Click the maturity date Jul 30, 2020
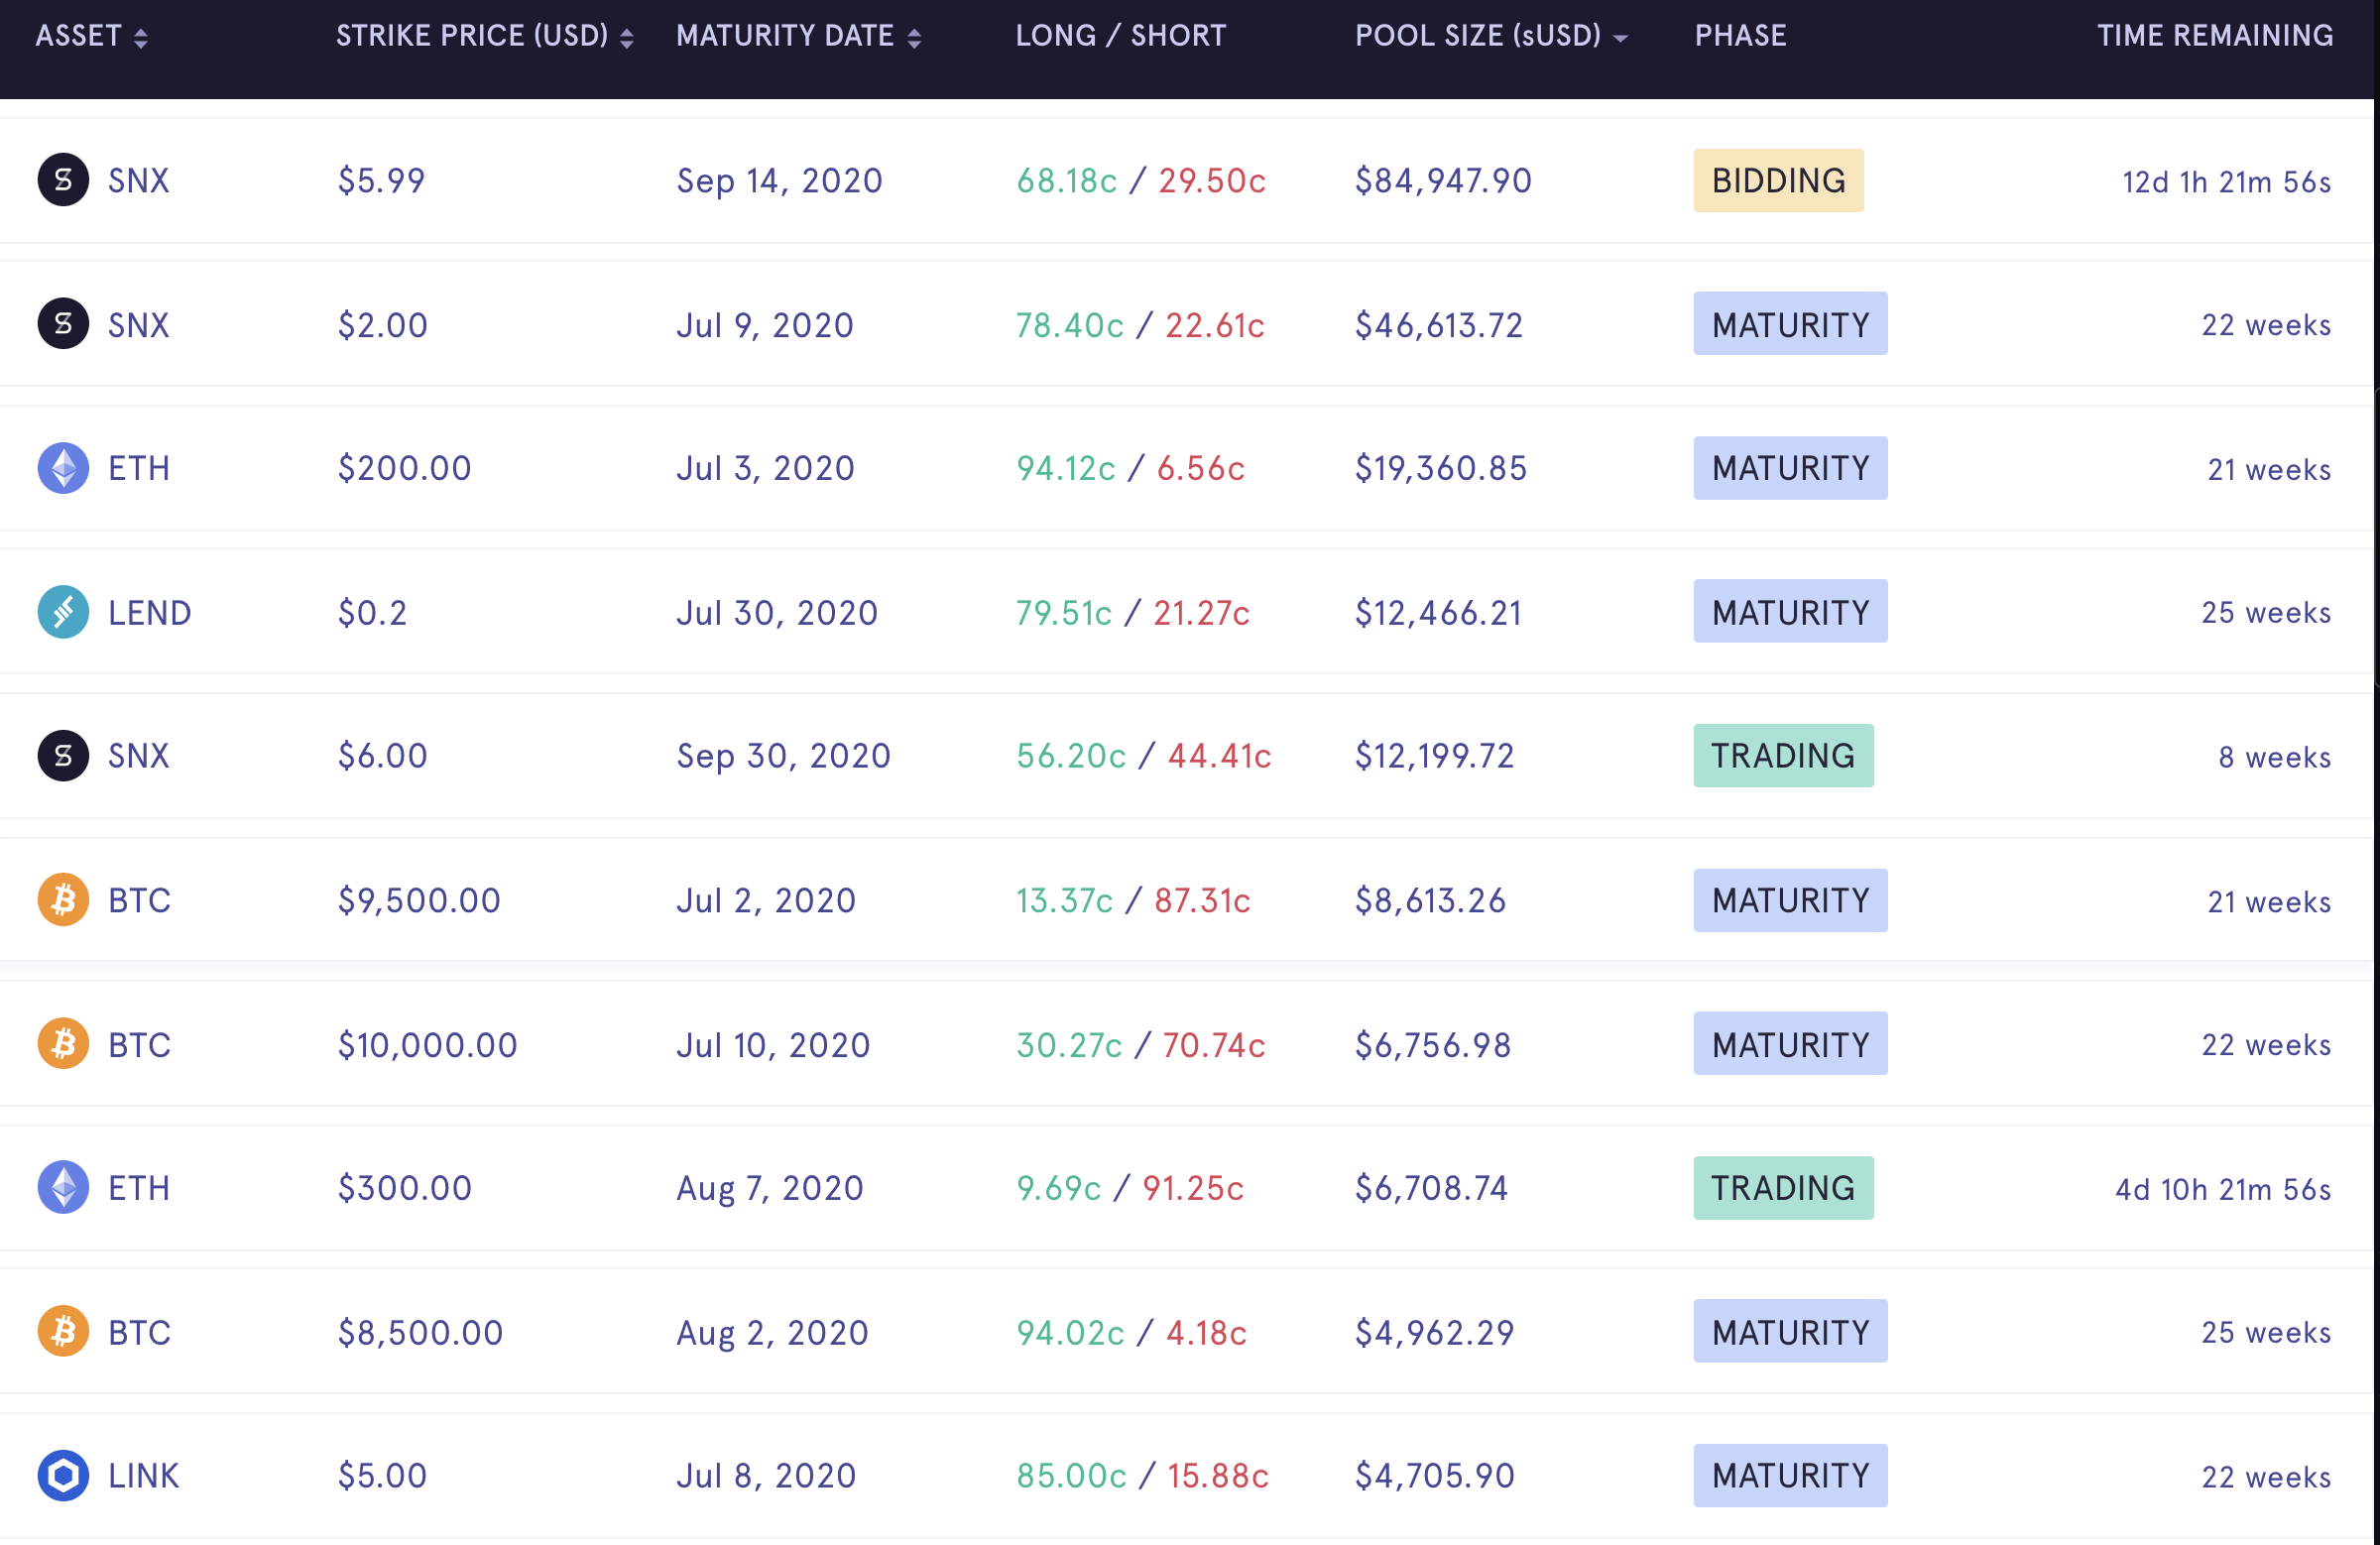2380x1545 pixels. (777, 613)
